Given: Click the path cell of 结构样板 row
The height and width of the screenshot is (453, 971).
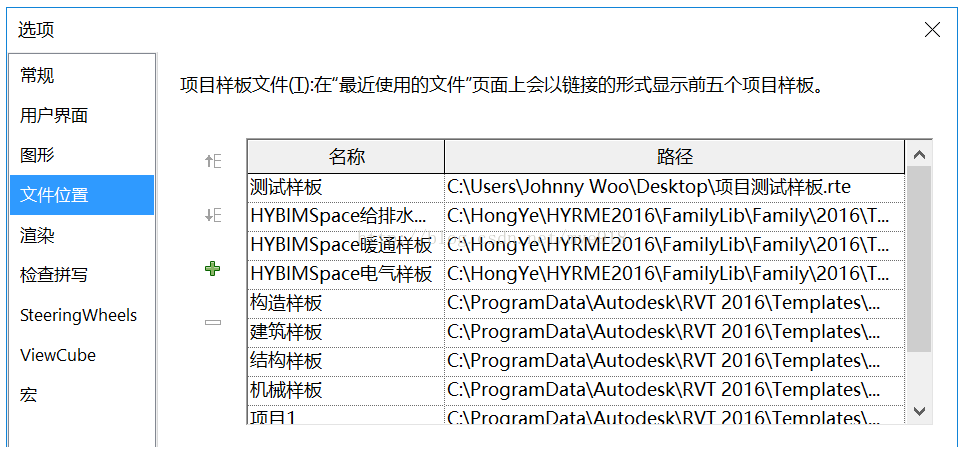Looking at the screenshot, I should [x=674, y=361].
